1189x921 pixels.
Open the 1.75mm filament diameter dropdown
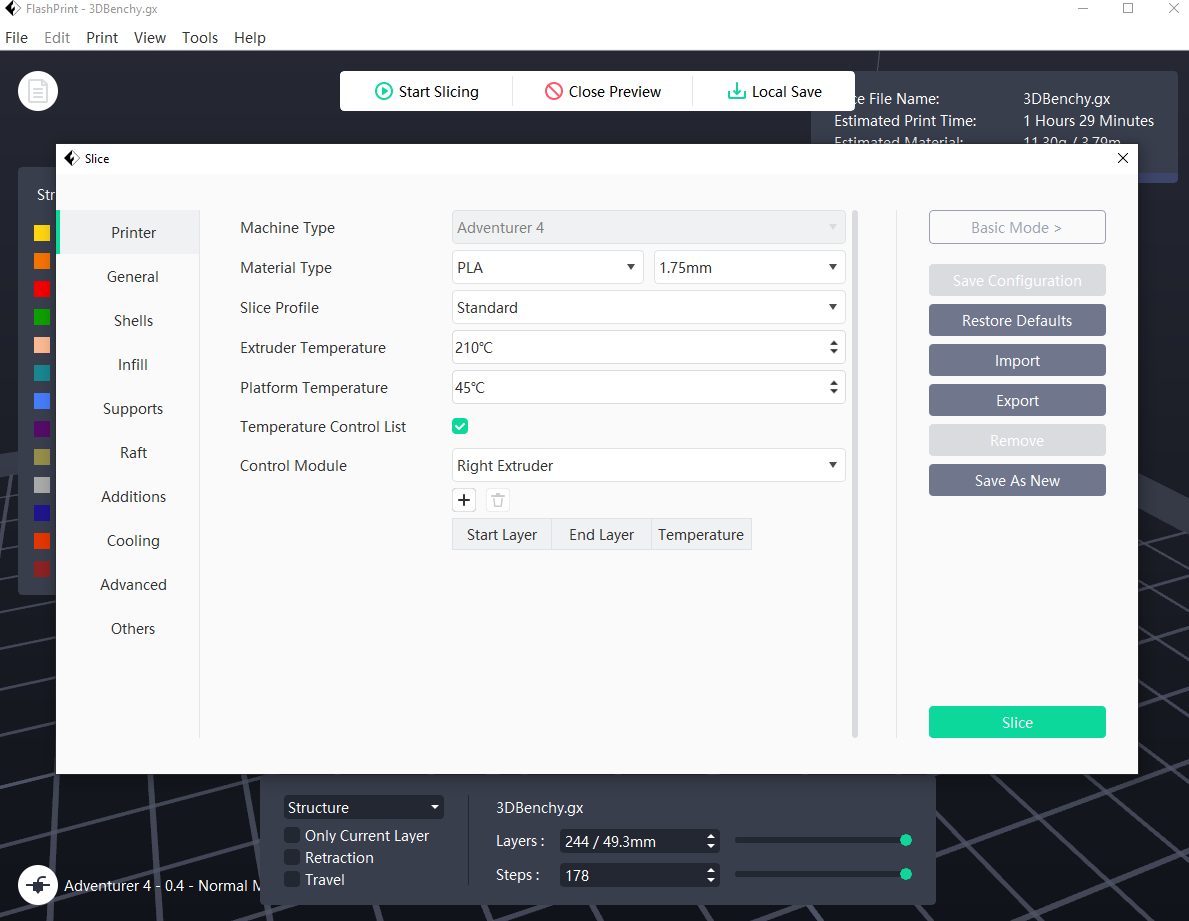(749, 268)
